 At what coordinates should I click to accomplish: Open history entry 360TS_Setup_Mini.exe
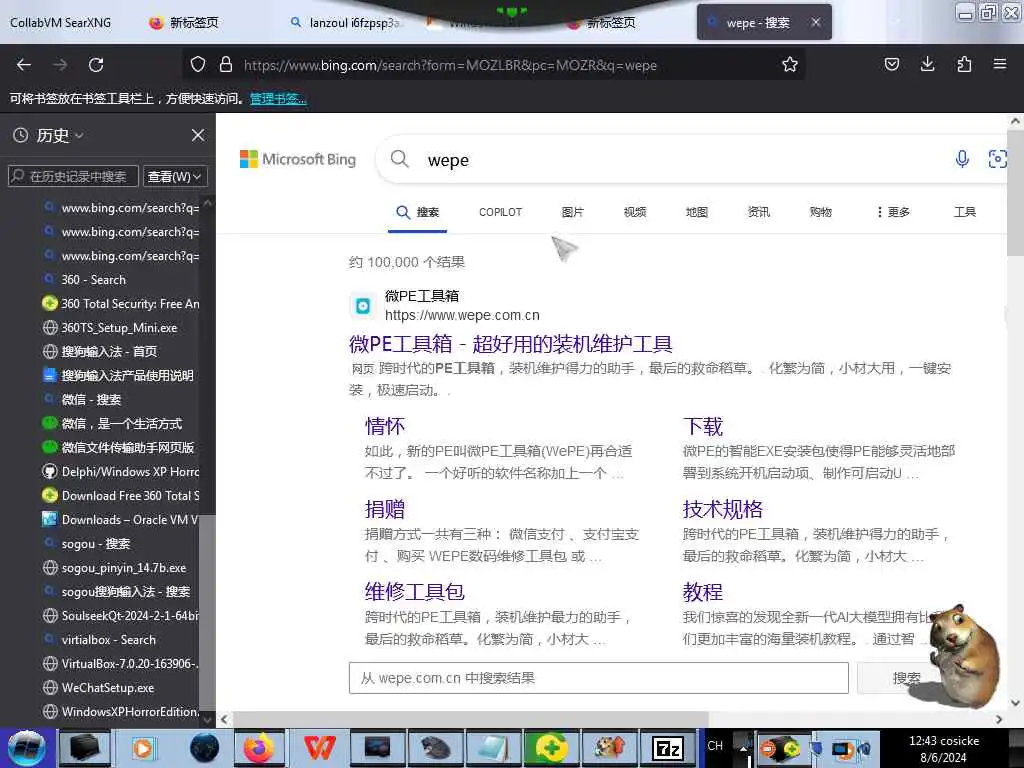pyautogui.click(x=120, y=328)
